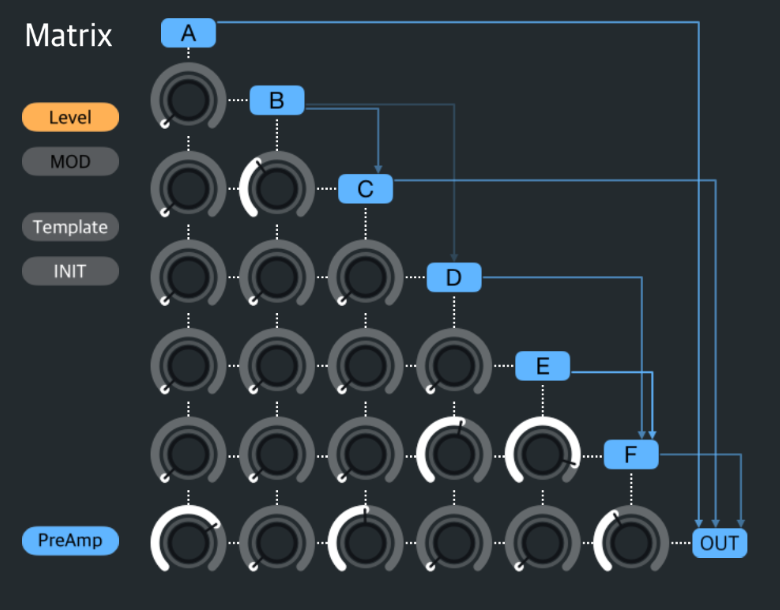Enable the Level view mode
780x610 pixels.
(x=70, y=118)
